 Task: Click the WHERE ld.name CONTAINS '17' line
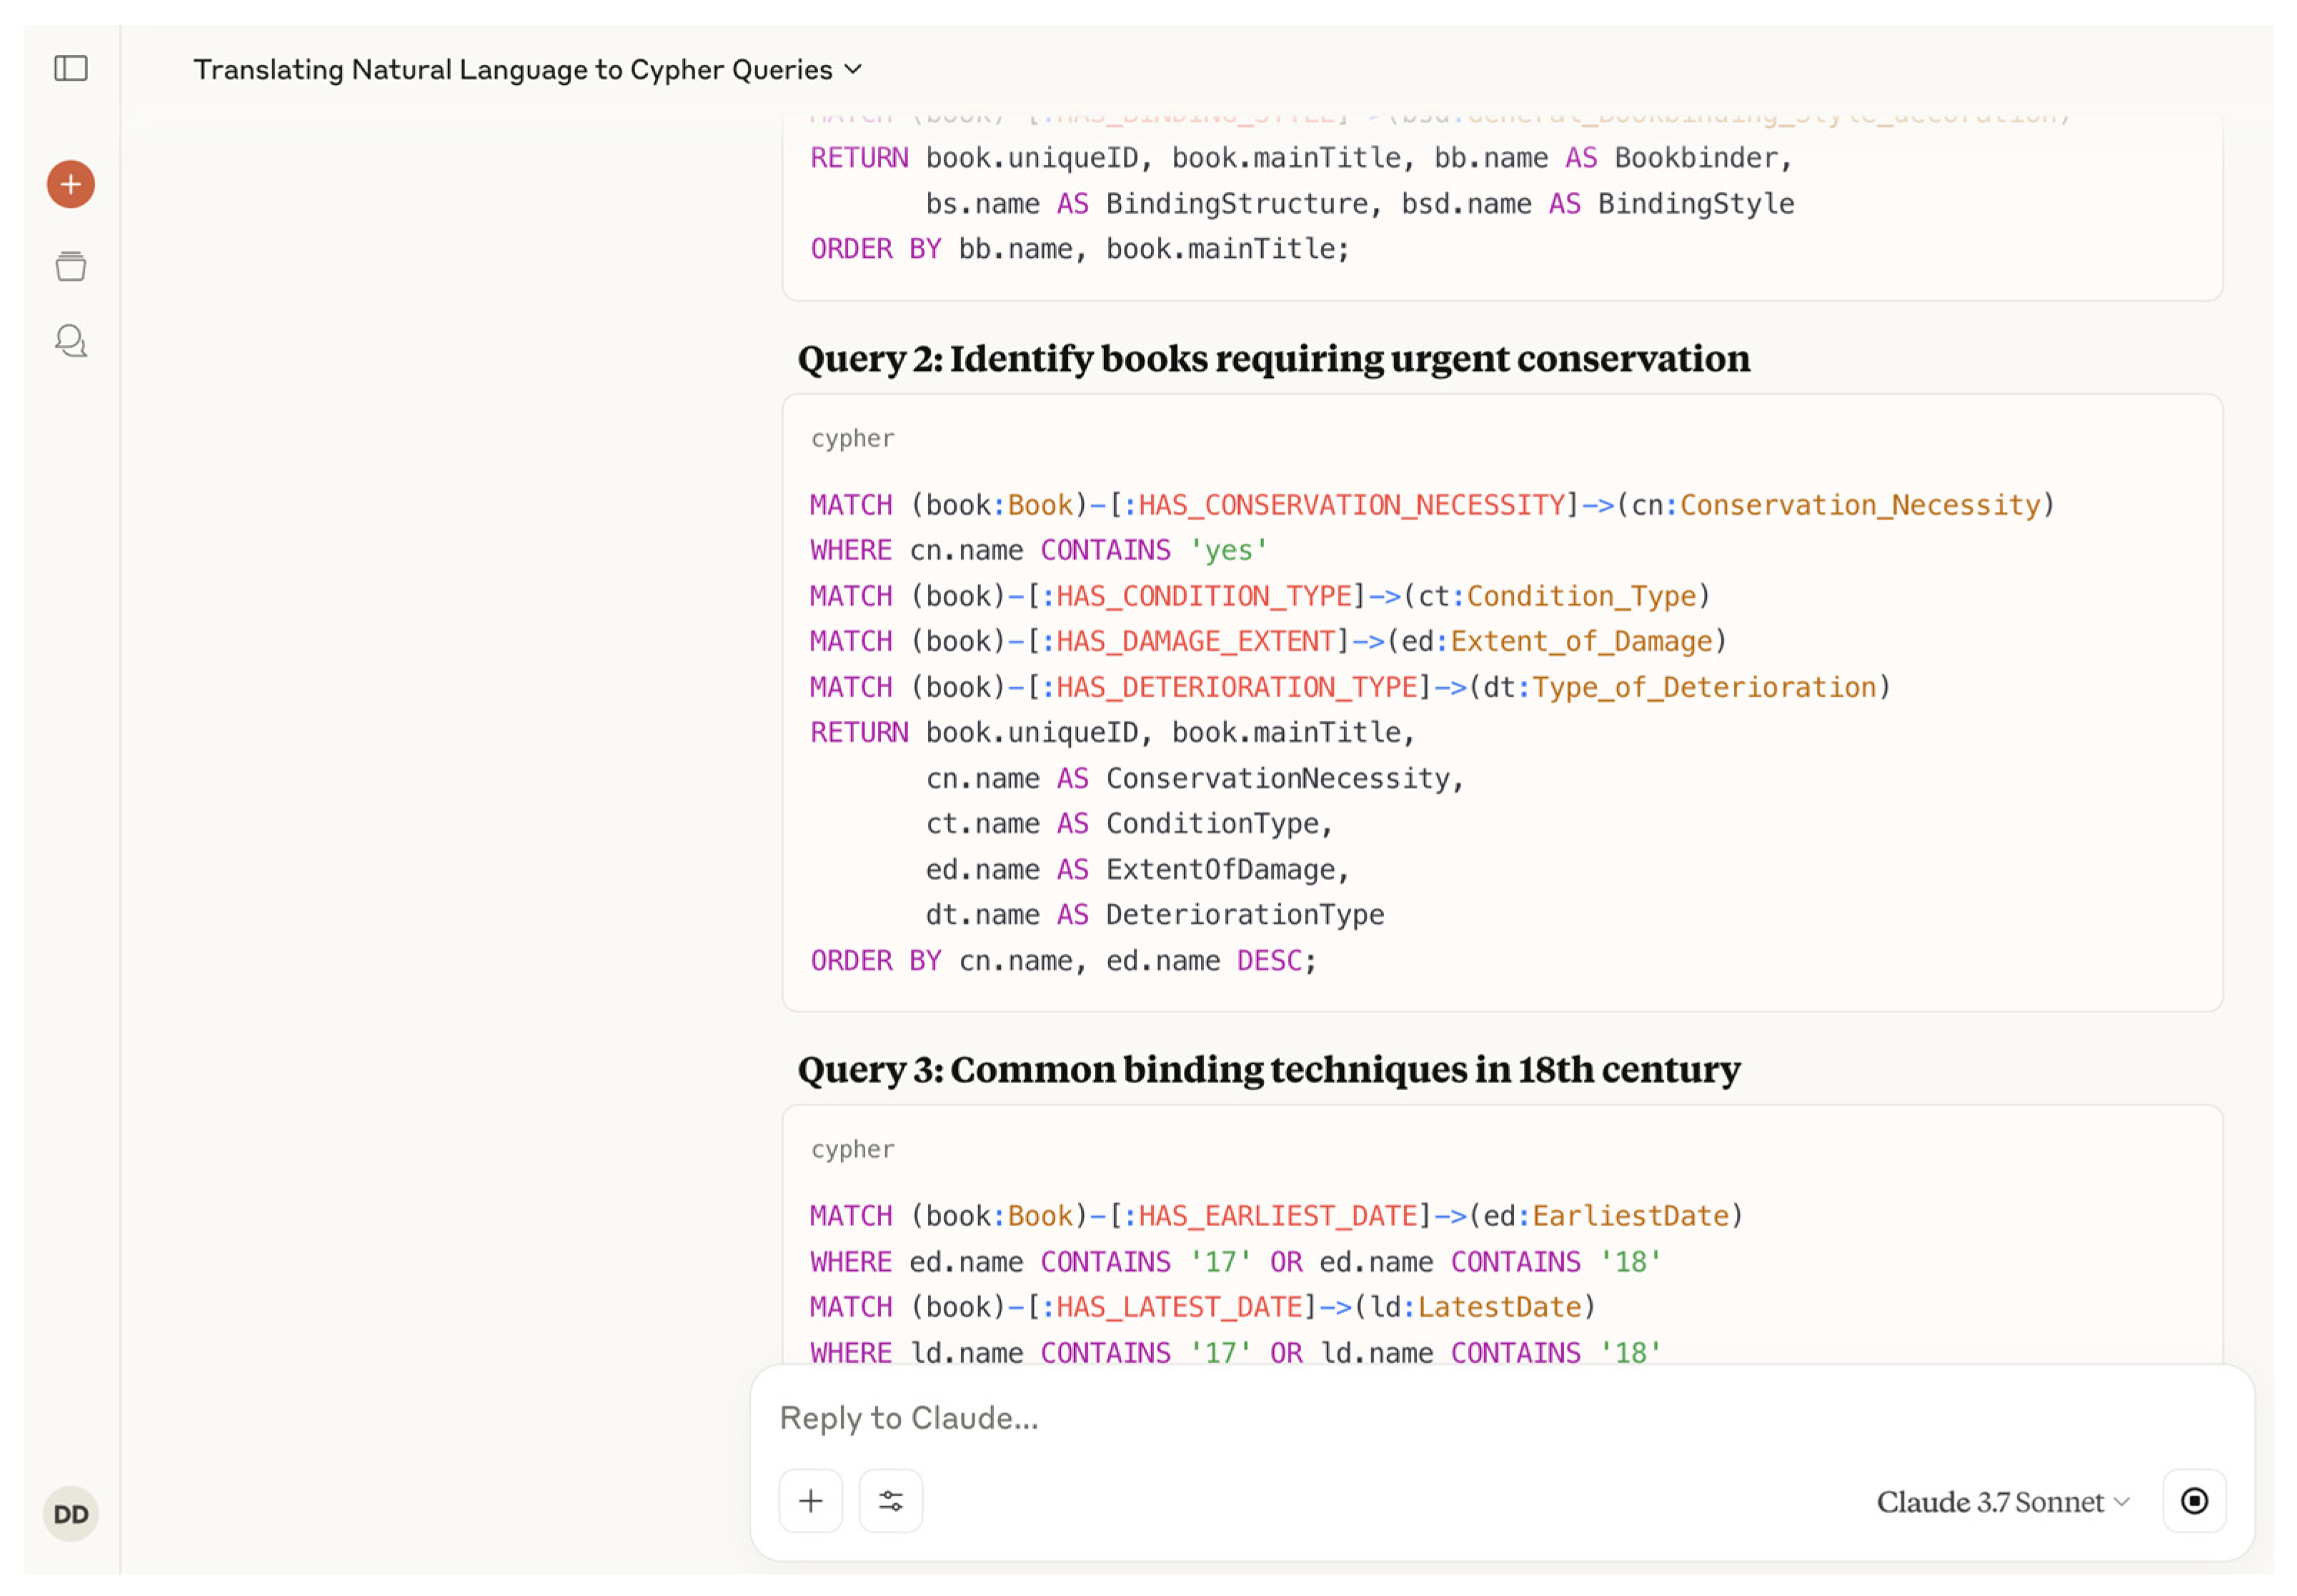tap(1235, 1353)
